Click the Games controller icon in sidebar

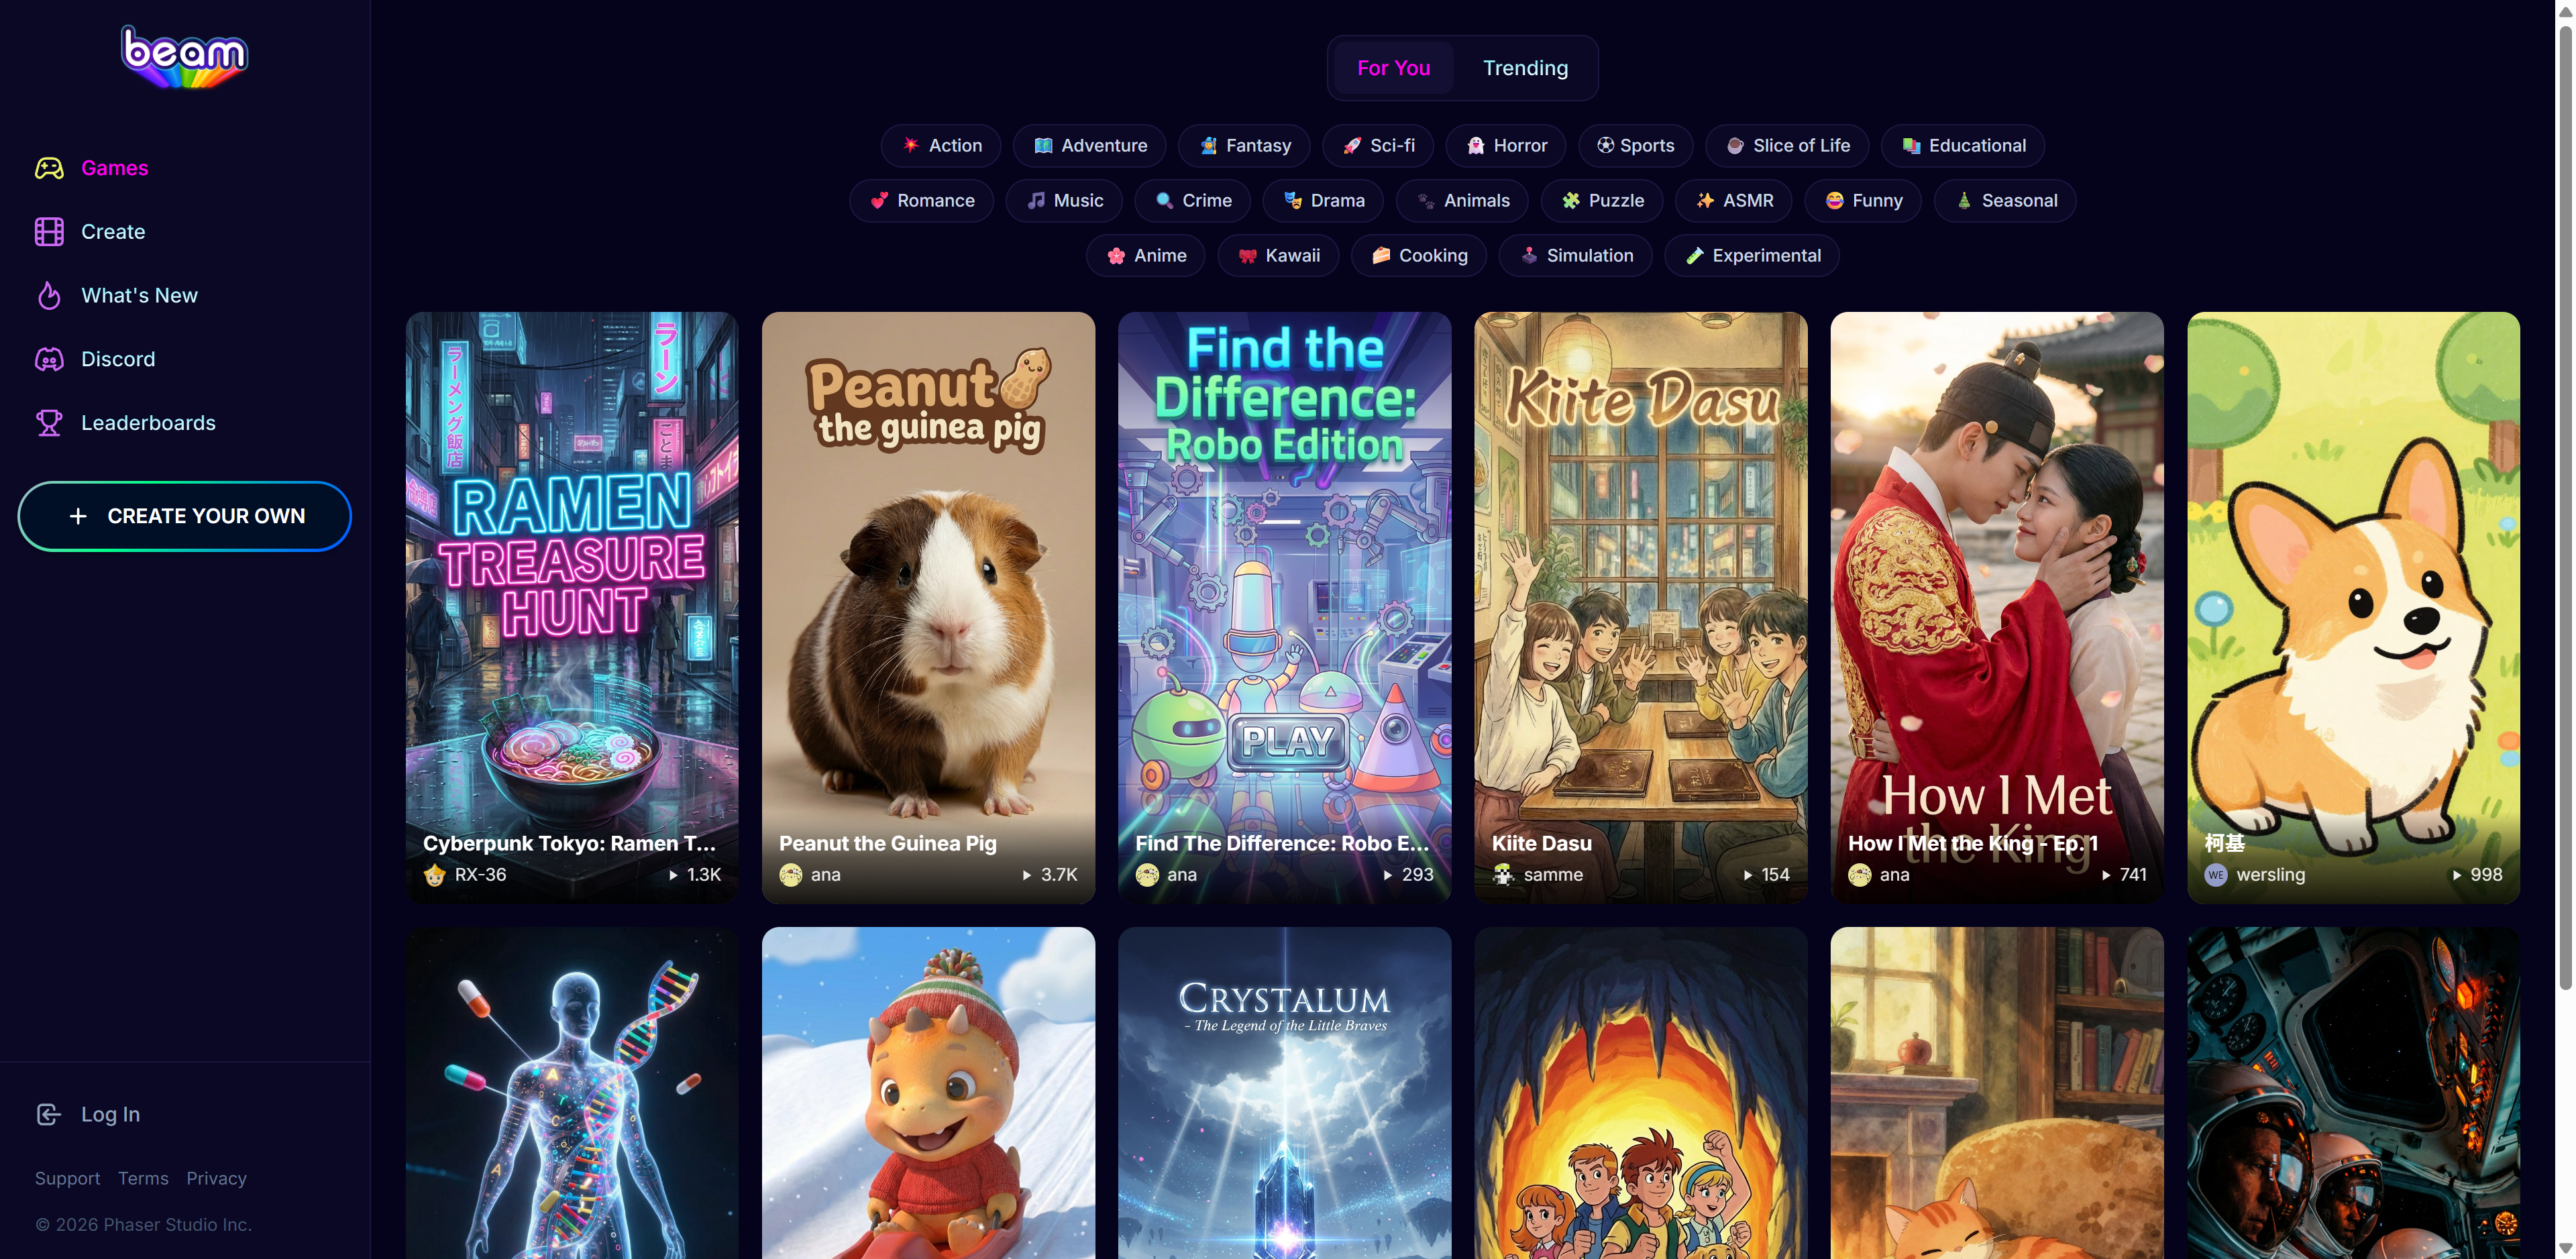[x=49, y=168]
